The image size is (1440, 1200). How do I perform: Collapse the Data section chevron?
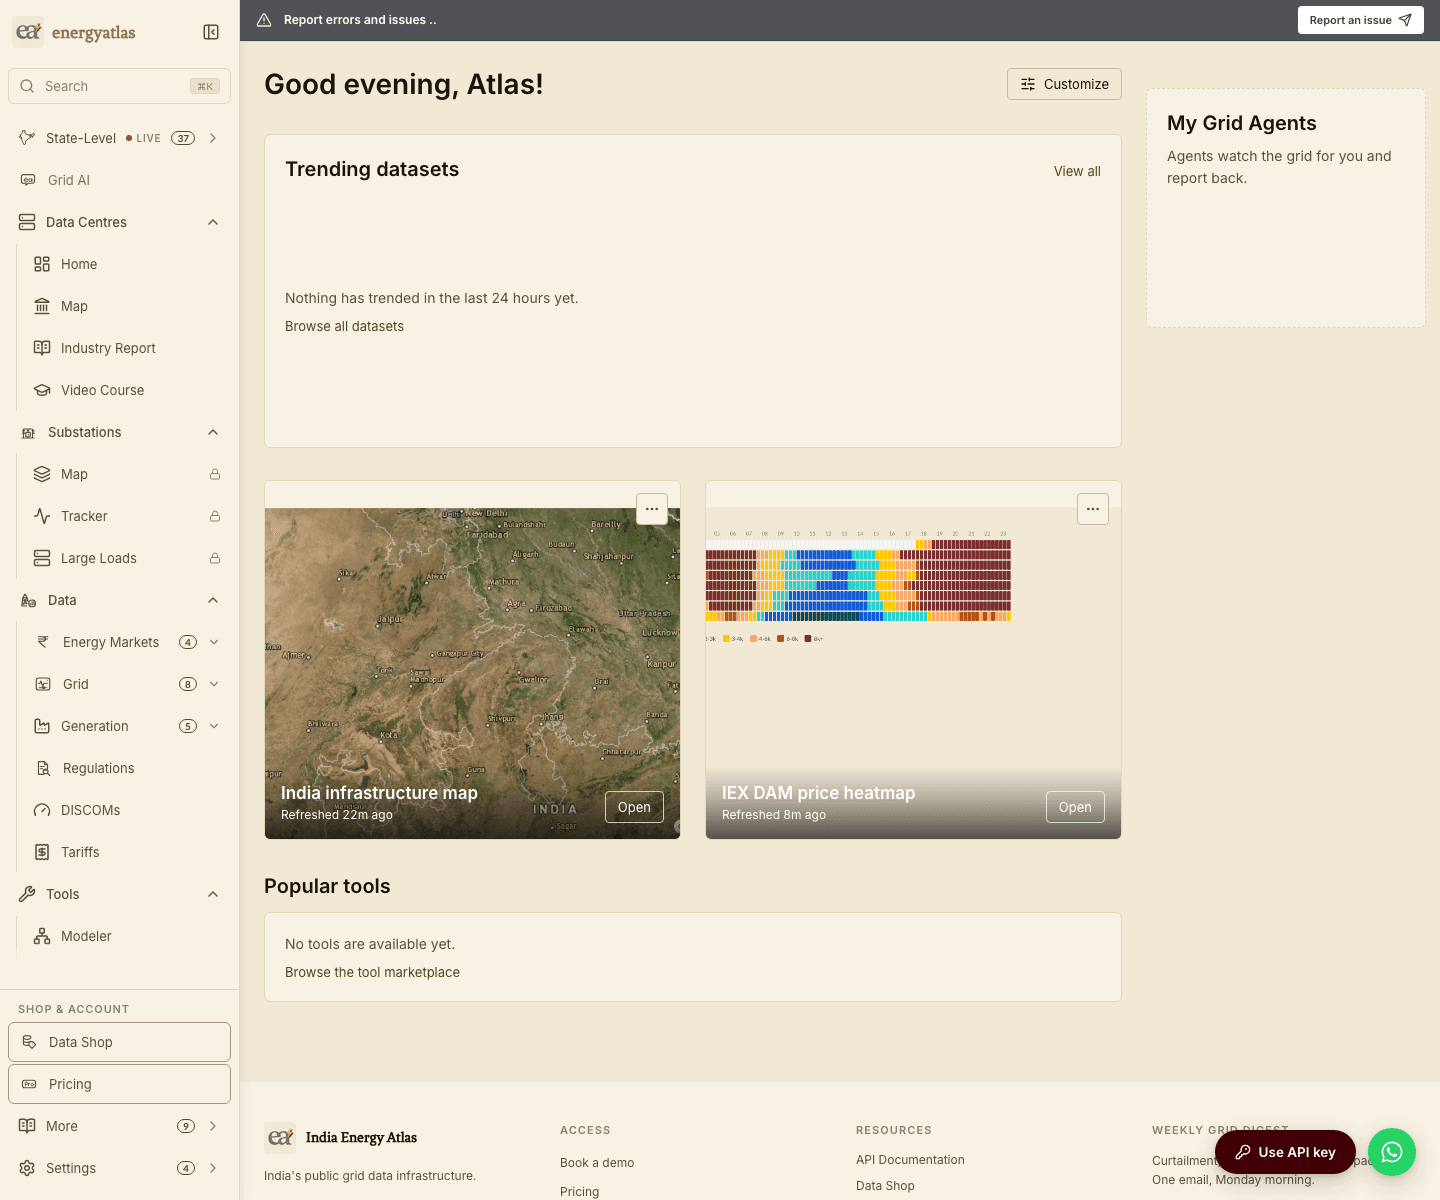213,600
